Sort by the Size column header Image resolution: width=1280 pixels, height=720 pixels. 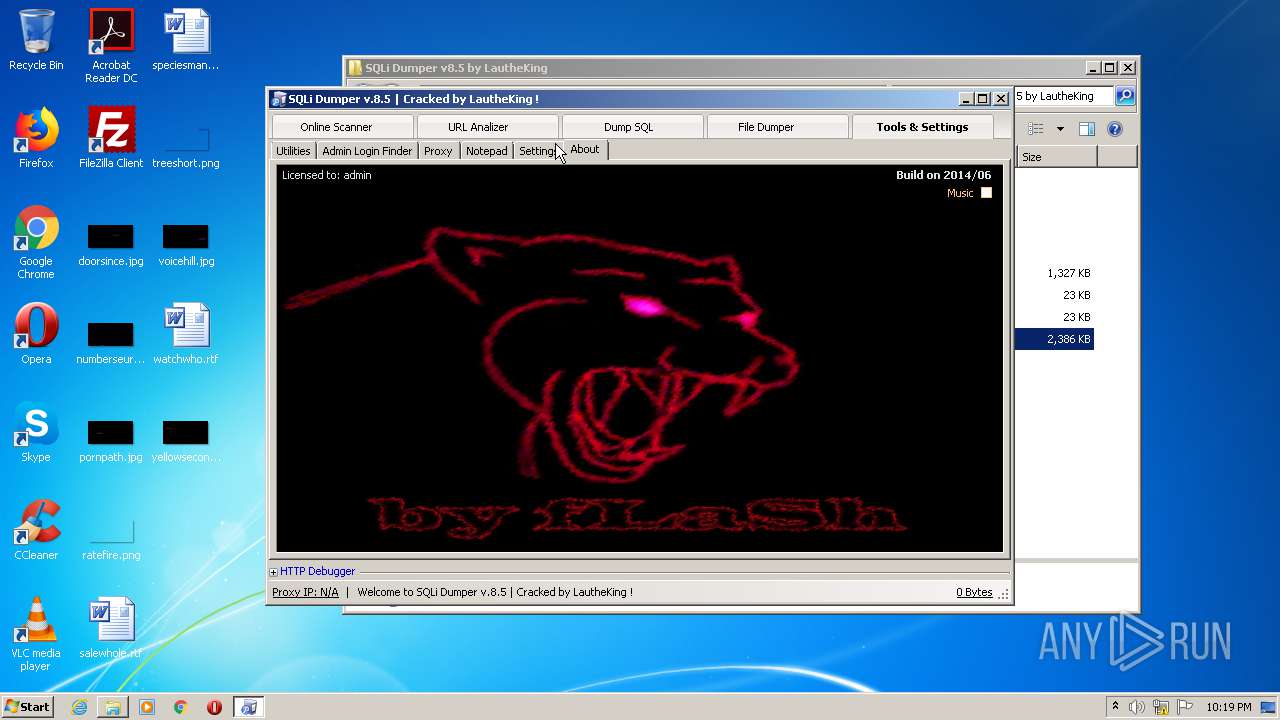[x=1057, y=157]
